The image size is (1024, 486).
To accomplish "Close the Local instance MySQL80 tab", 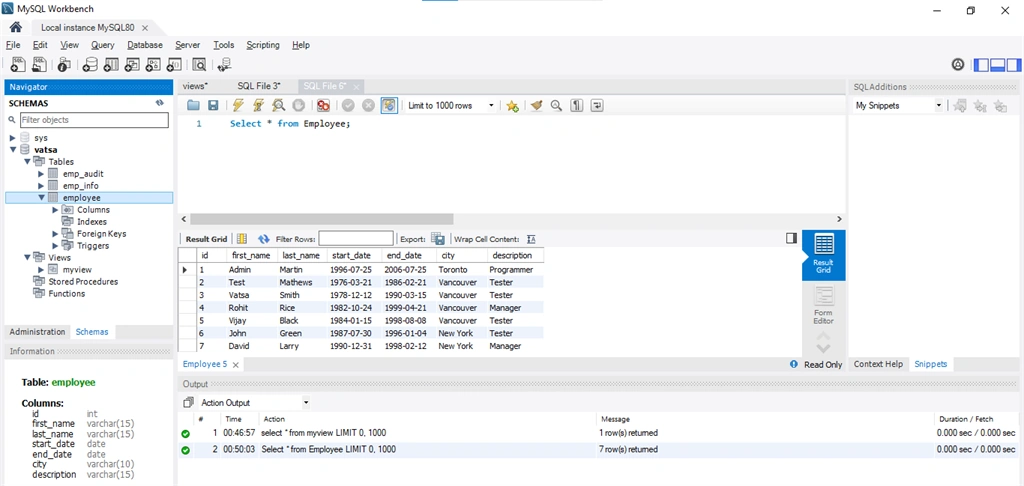I will [145, 28].
